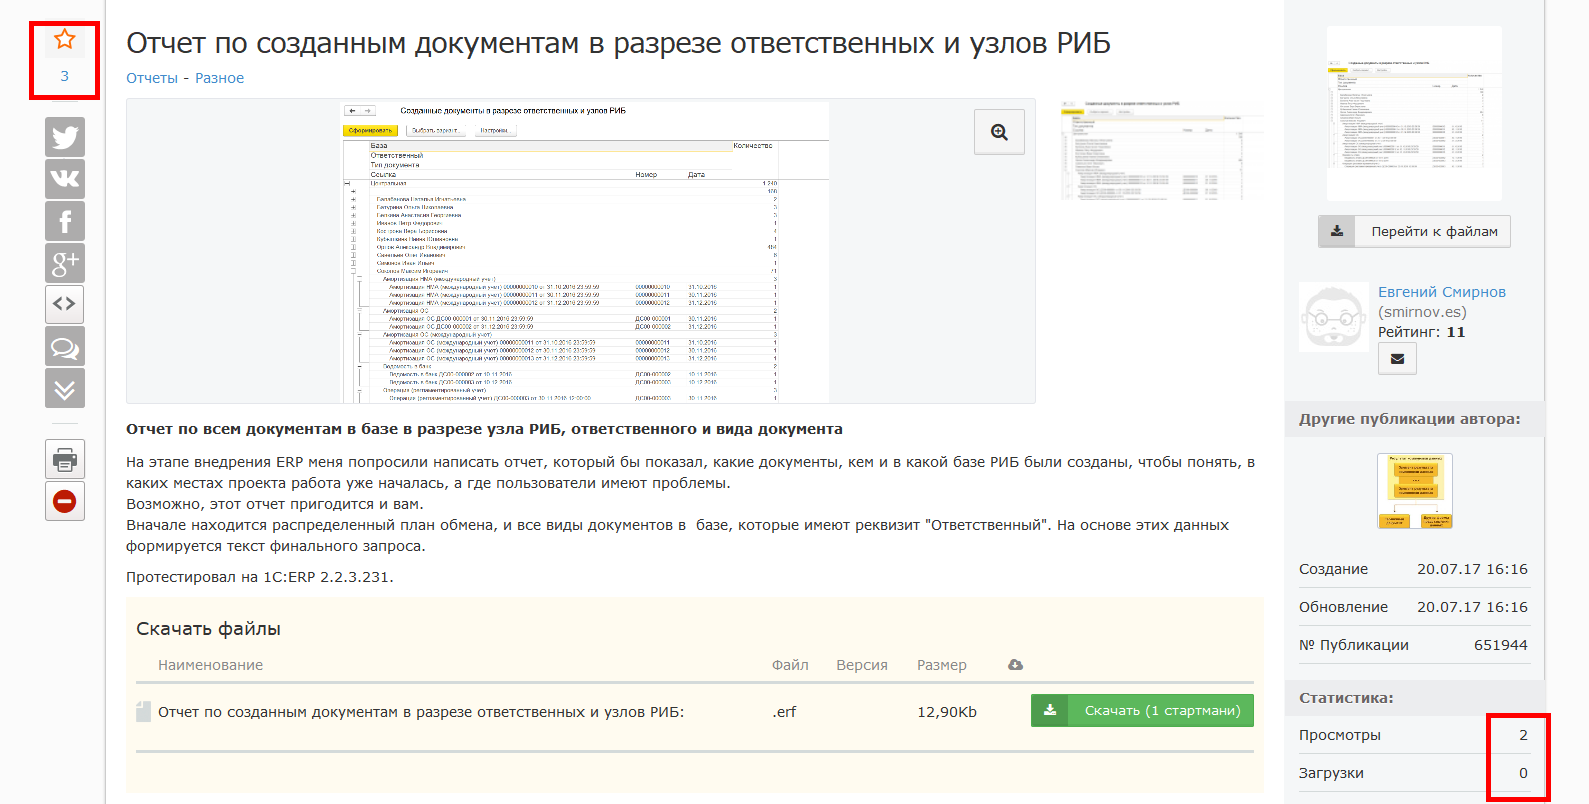Open the Отчеты breadcrumb link
Viewport: 1589px width, 804px height.
(152, 78)
